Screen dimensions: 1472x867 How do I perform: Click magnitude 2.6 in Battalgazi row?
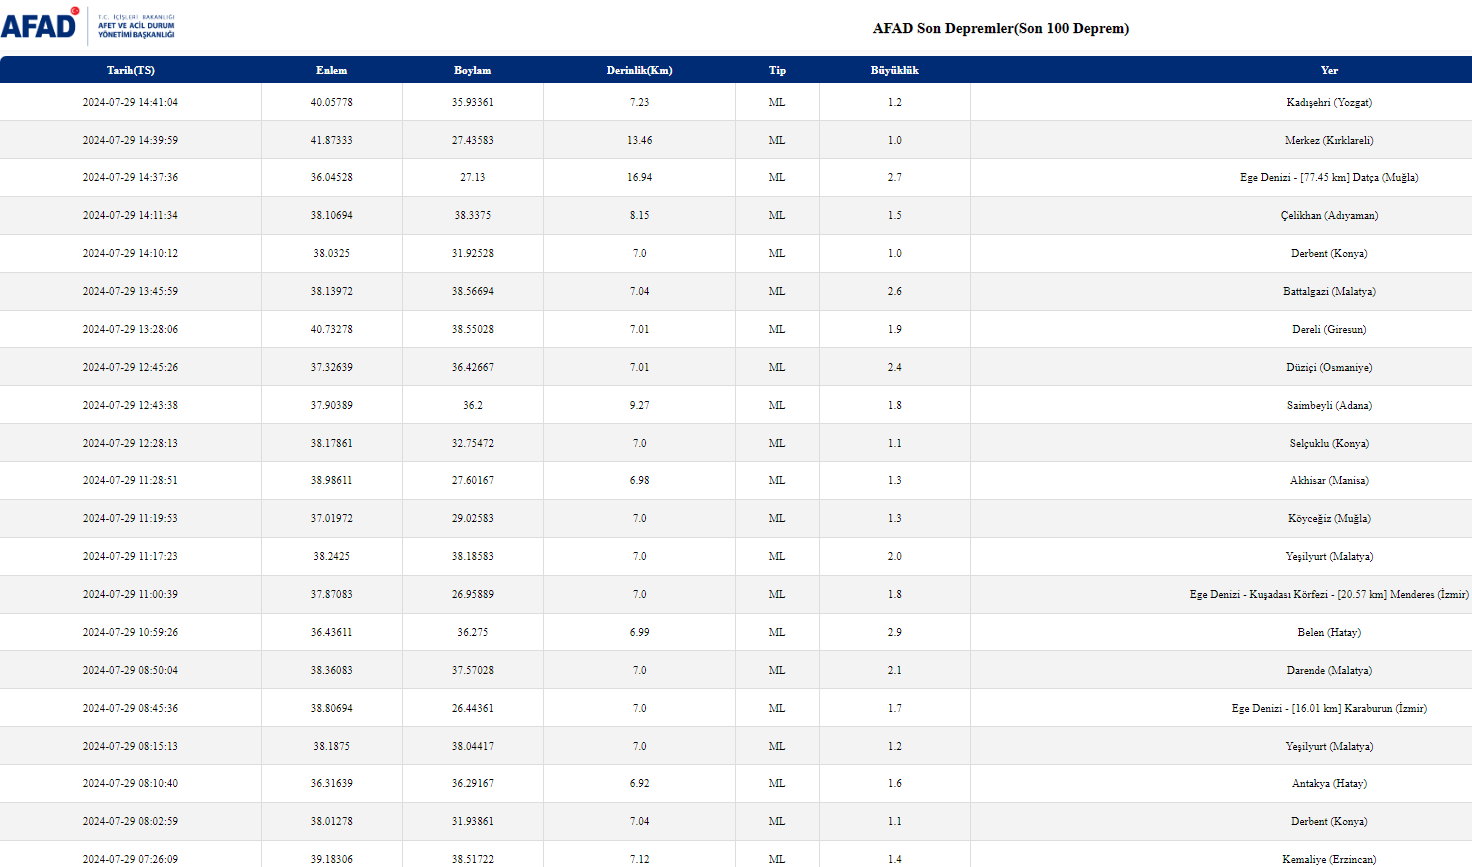895,291
